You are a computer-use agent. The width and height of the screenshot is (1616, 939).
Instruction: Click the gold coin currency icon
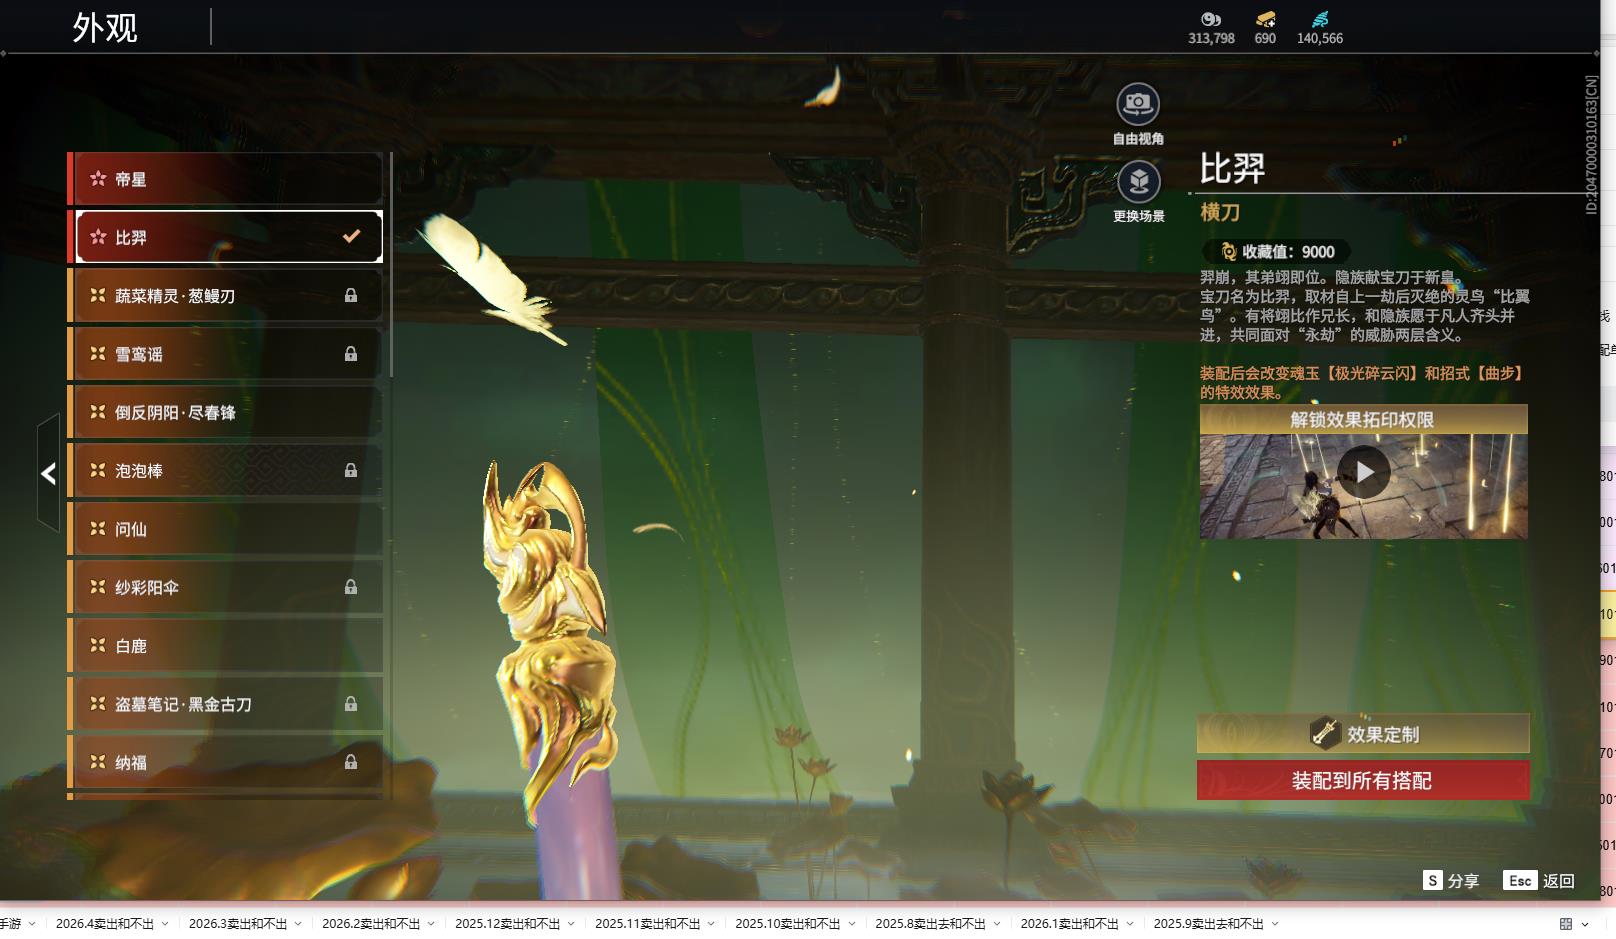[x=1210, y=19]
